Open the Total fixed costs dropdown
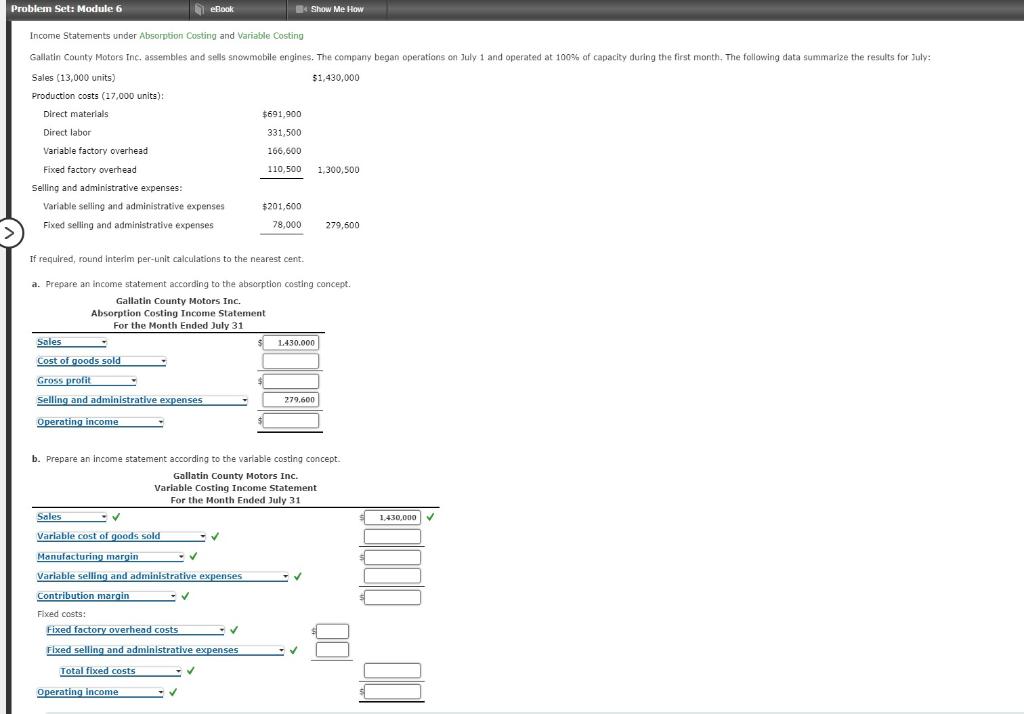 [120, 672]
